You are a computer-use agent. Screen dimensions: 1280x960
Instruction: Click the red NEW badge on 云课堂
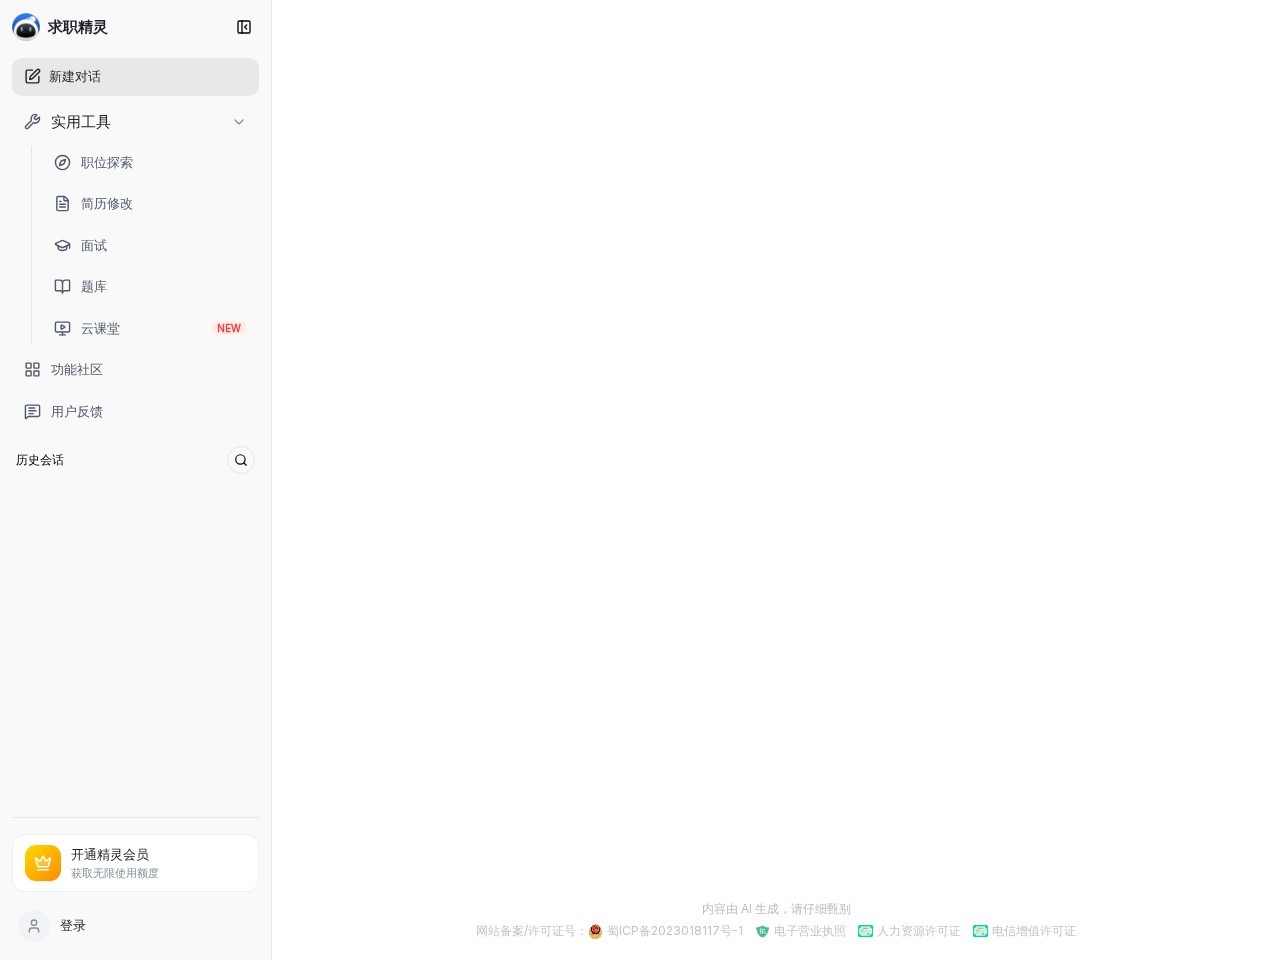(x=229, y=328)
